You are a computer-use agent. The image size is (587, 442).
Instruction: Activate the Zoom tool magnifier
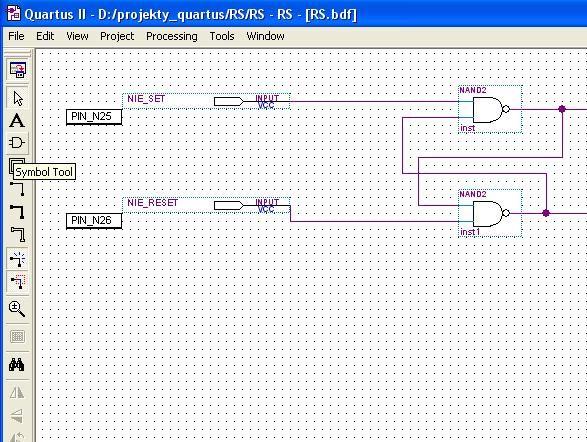click(17, 309)
